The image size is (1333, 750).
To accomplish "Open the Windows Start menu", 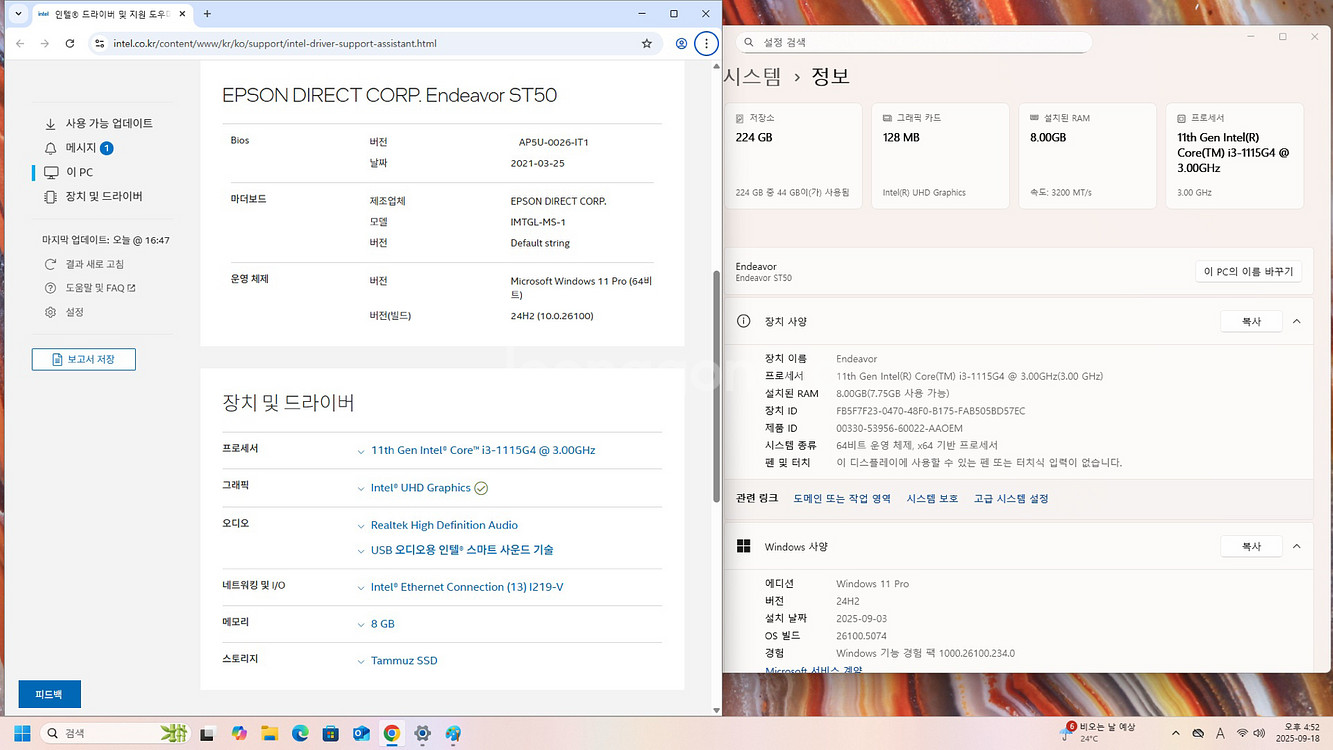I will point(22,733).
